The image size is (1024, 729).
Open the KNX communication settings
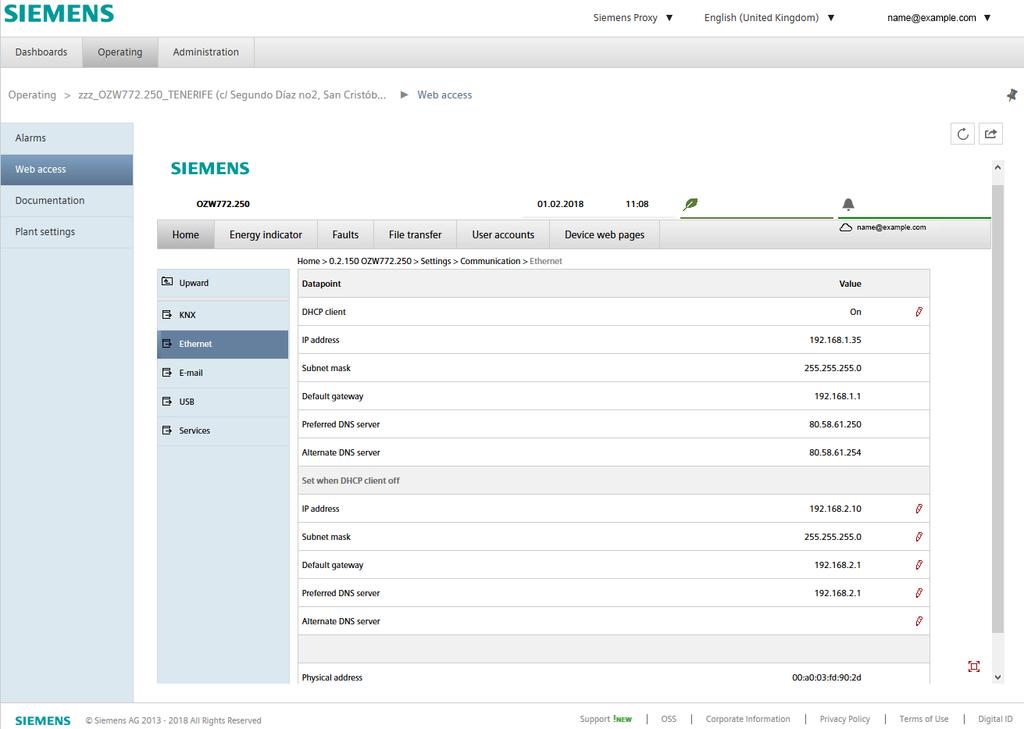point(223,315)
